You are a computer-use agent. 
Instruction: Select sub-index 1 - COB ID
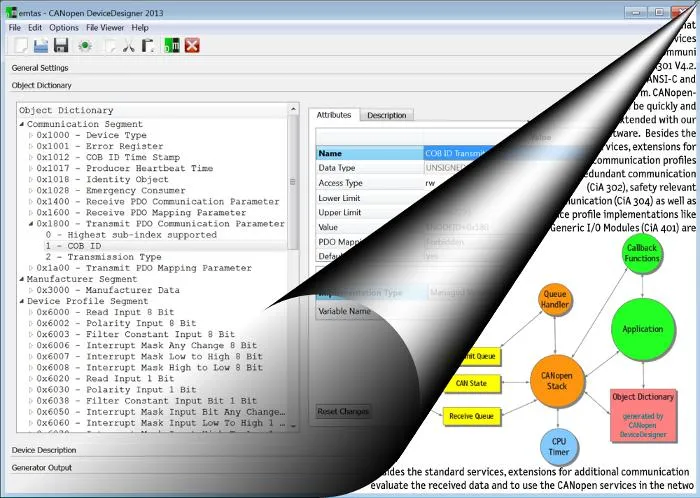[73, 246]
